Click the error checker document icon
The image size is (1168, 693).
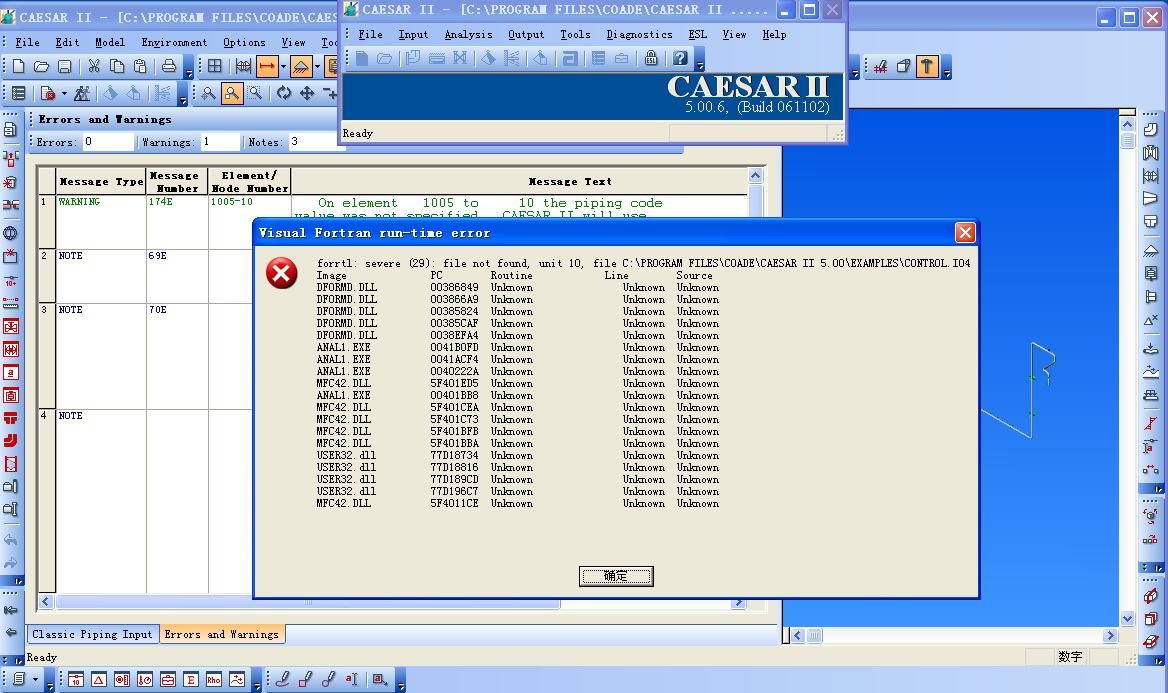coord(48,93)
